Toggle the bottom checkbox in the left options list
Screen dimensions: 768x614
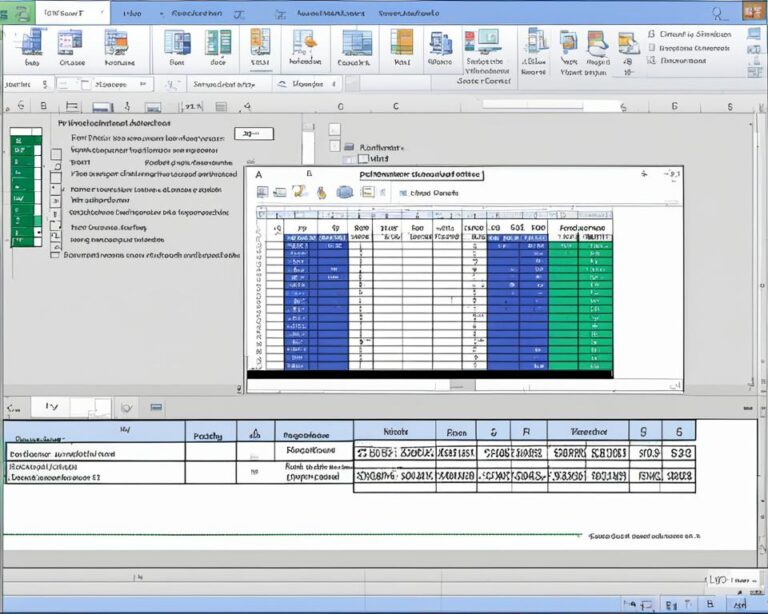56,254
